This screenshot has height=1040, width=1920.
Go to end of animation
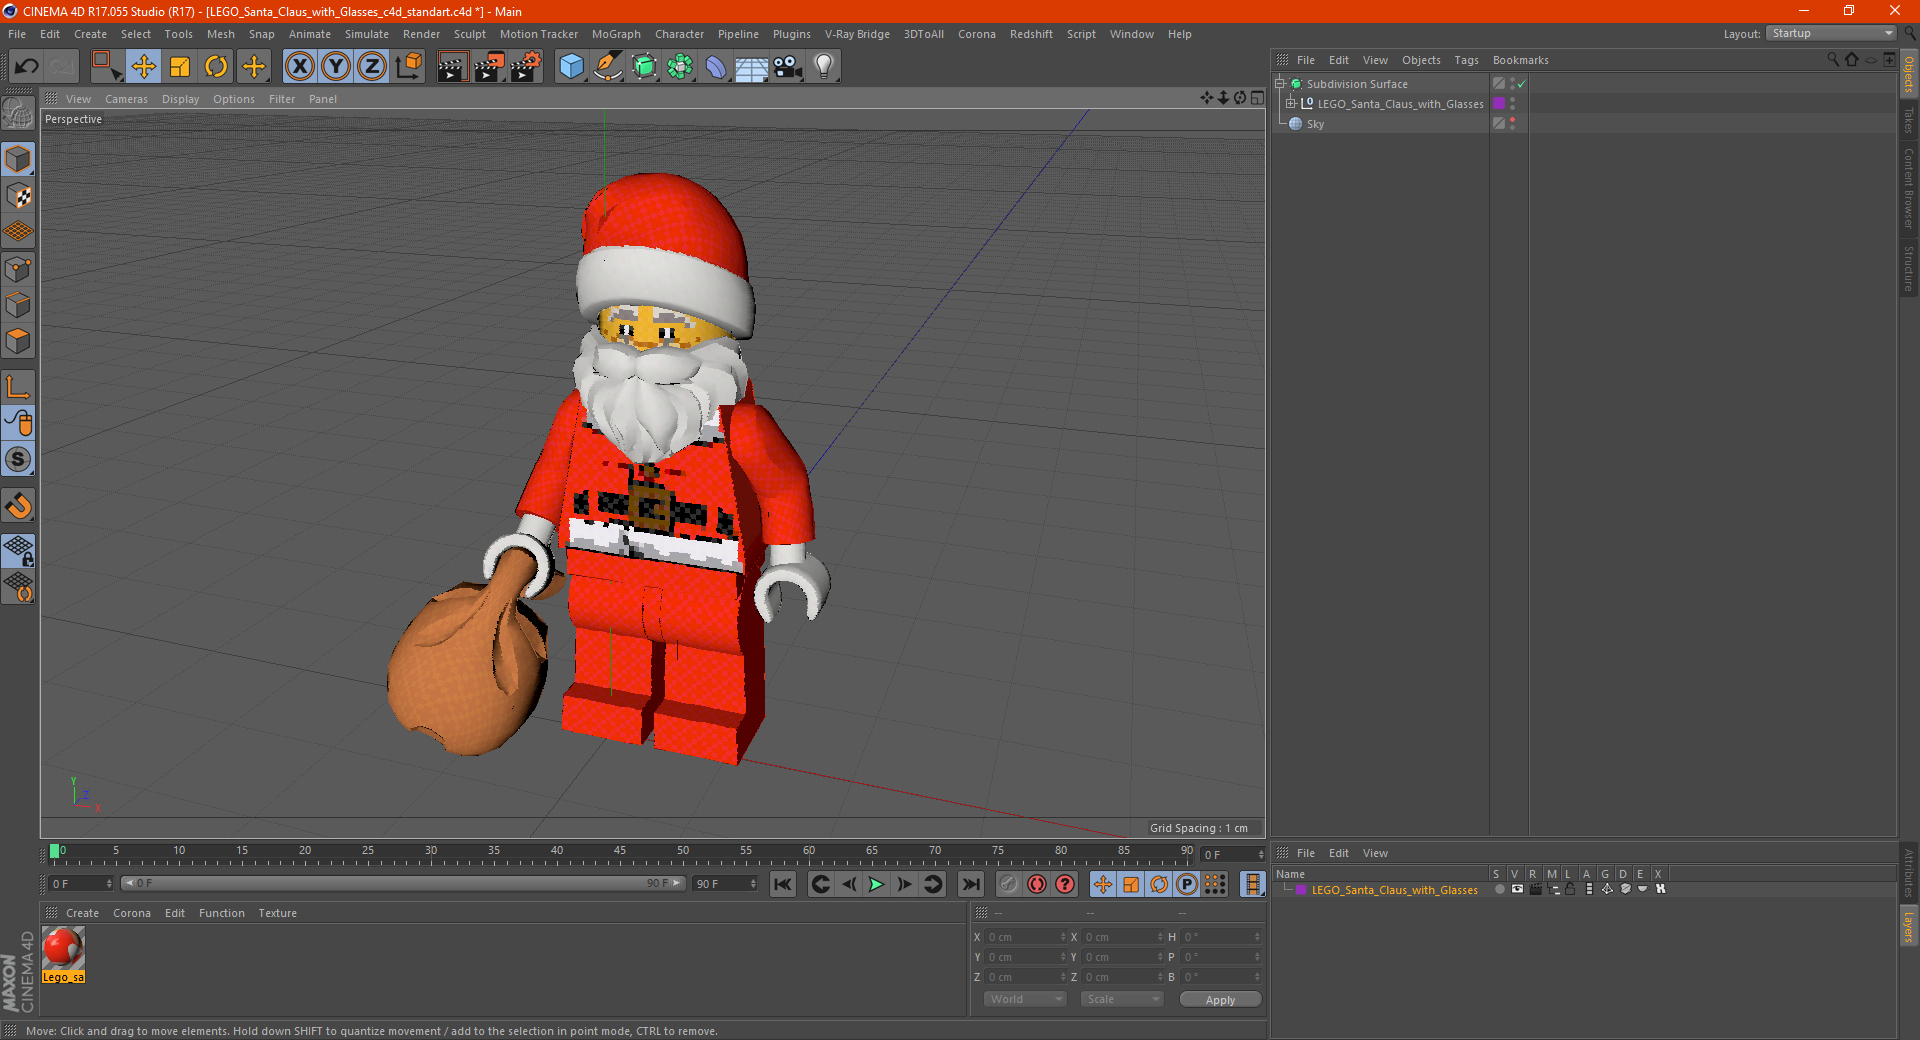970,884
